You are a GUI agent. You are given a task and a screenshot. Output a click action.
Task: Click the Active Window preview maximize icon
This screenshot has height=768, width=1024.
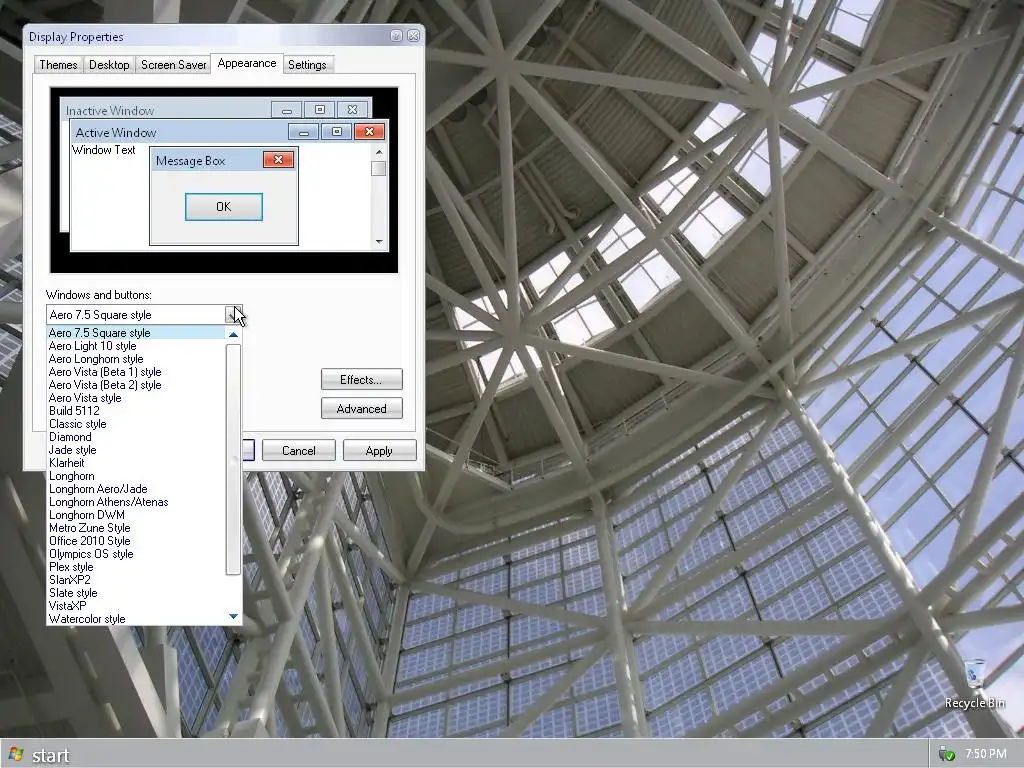point(336,131)
